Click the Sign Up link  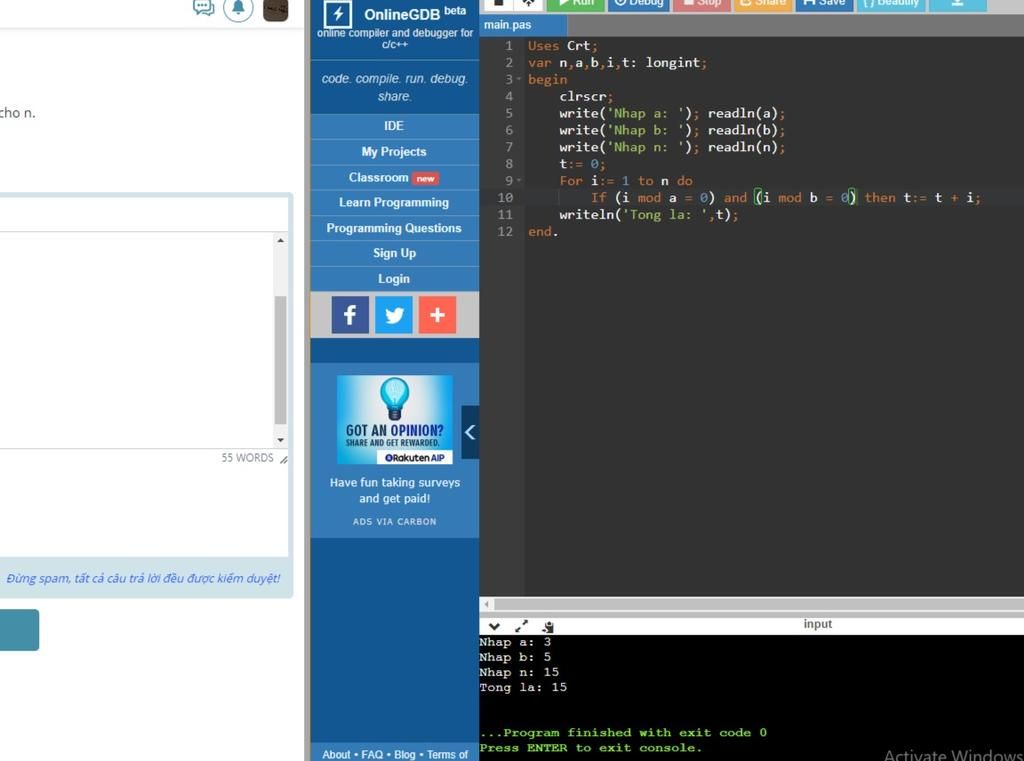[394, 254]
